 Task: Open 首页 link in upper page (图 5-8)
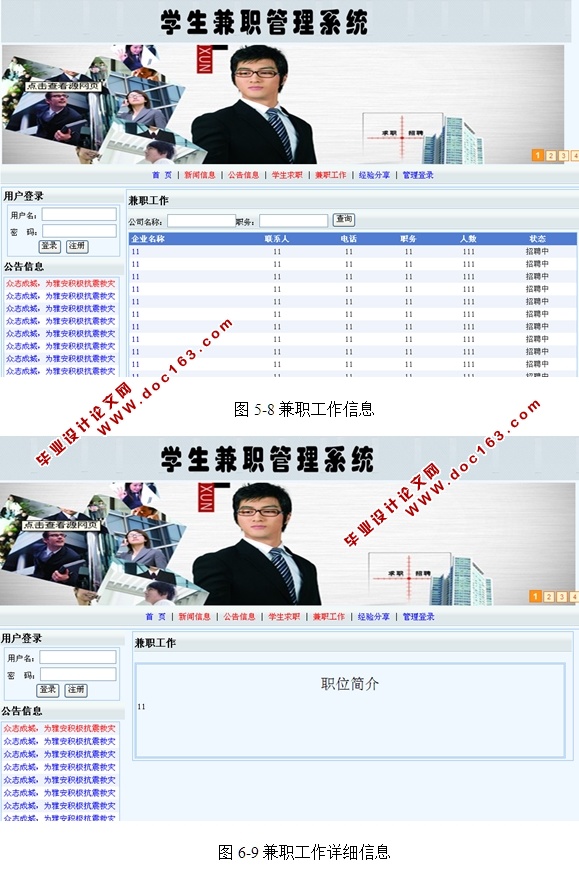click(162, 175)
